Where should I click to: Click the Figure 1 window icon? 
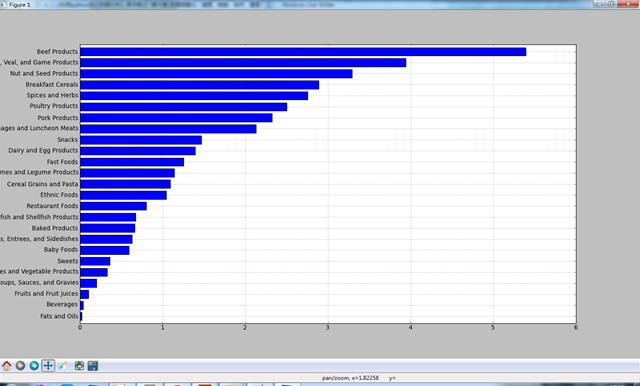tap(3, 4)
